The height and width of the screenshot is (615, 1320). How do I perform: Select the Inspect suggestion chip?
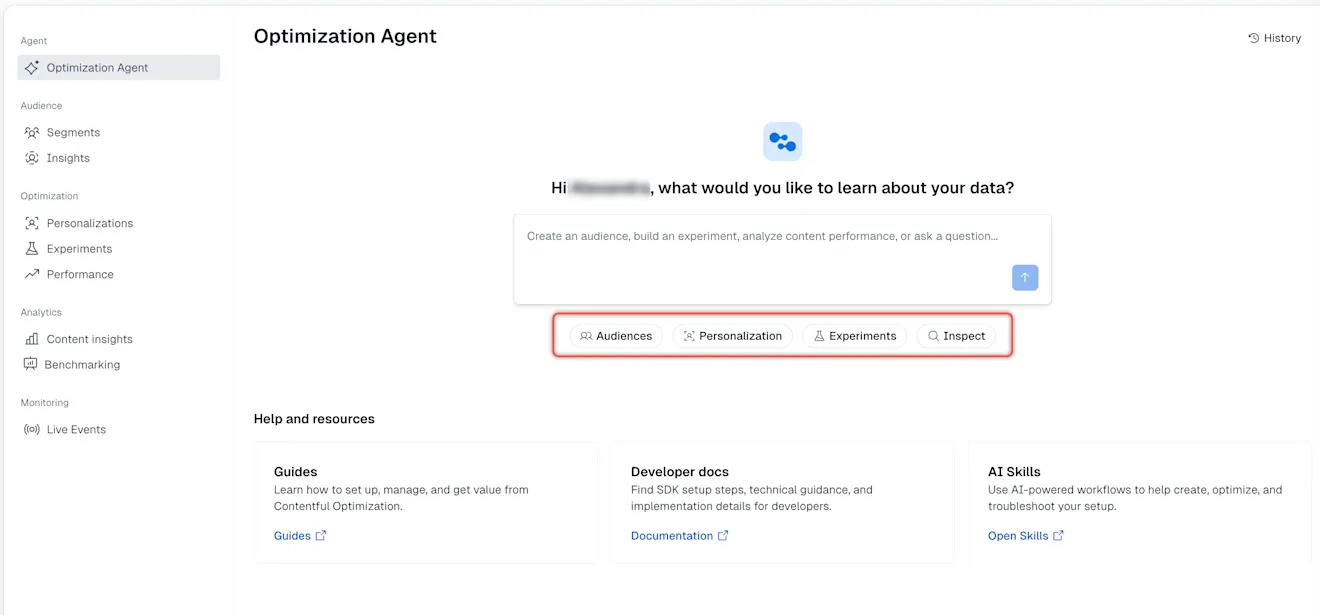956,336
